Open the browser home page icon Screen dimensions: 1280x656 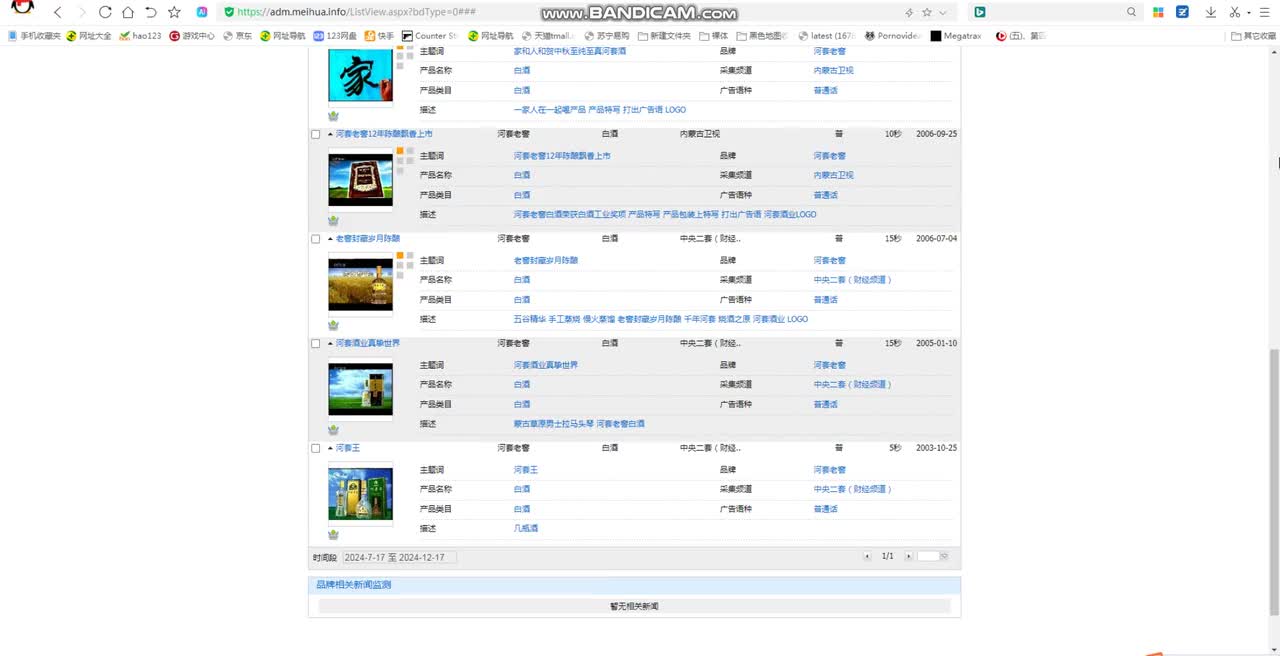[x=128, y=12]
